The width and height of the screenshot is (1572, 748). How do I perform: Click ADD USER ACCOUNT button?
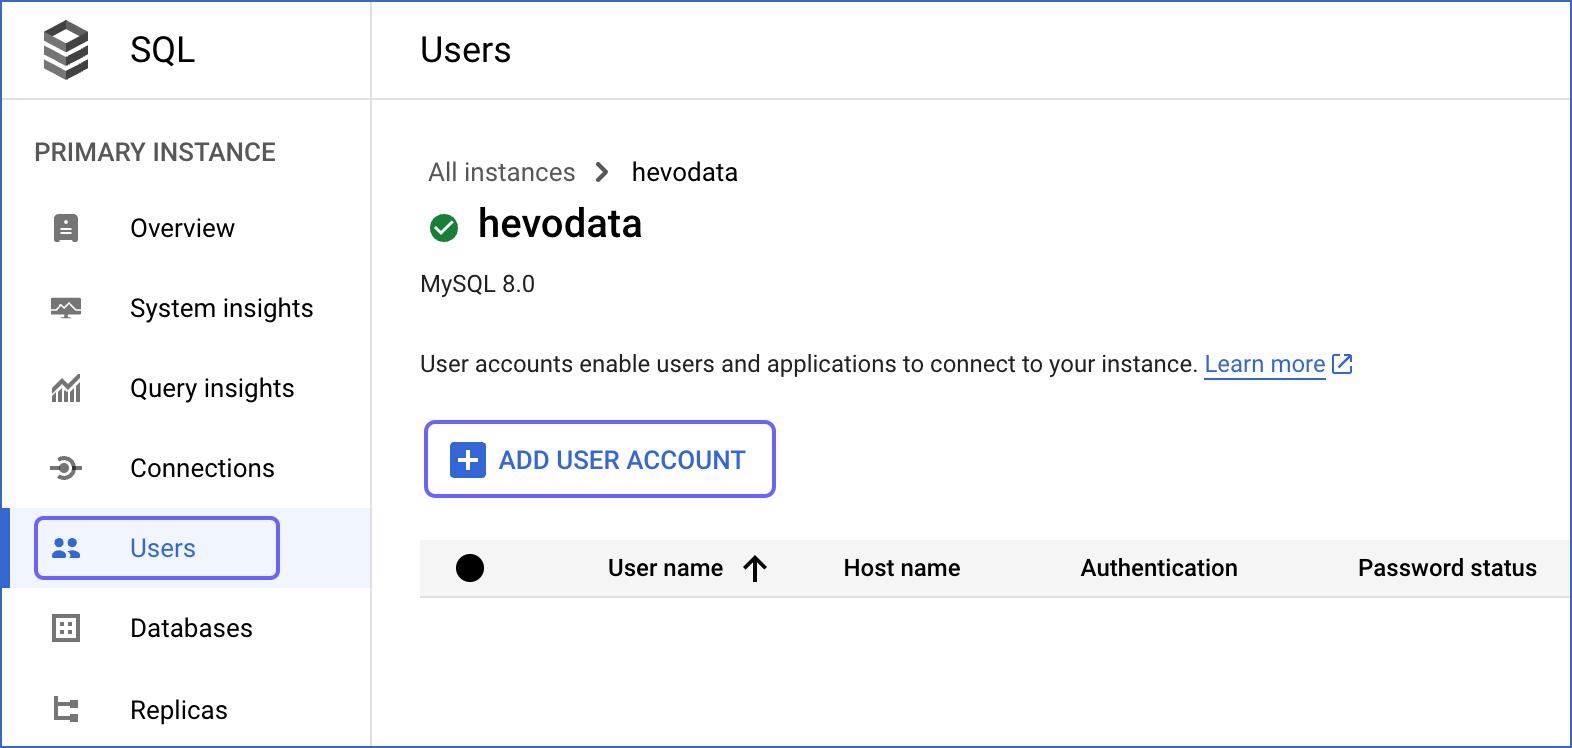coord(600,459)
